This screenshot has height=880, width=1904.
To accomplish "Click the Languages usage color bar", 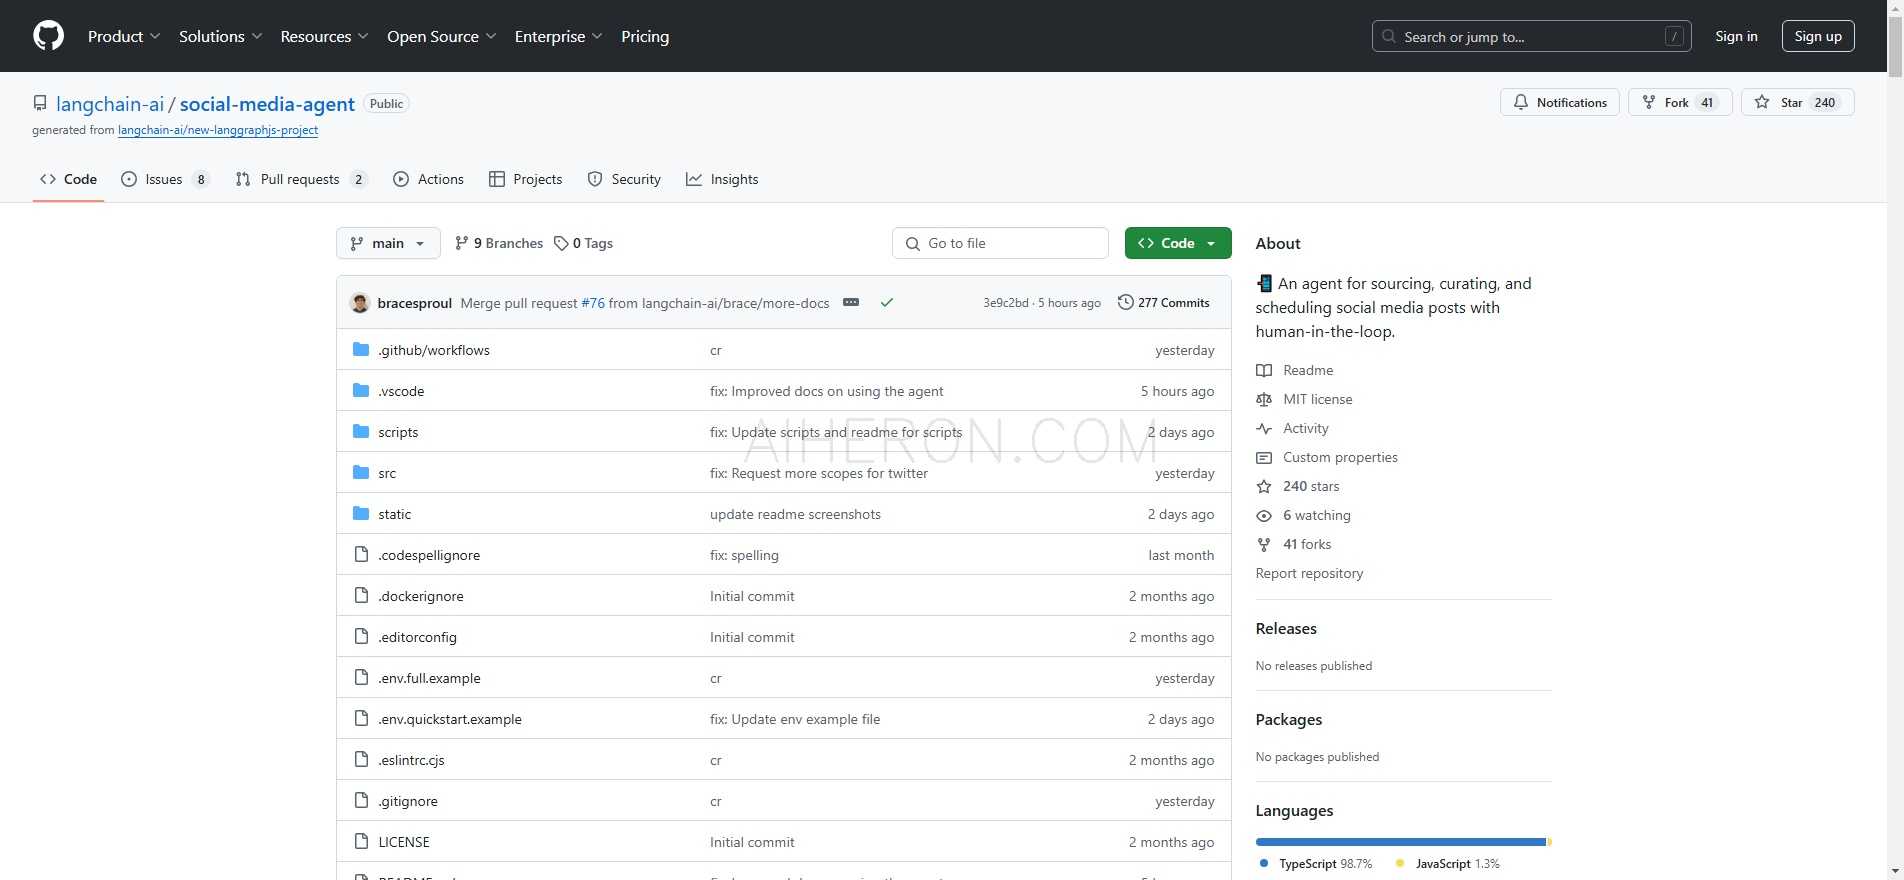I will [x=1403, y=842].
